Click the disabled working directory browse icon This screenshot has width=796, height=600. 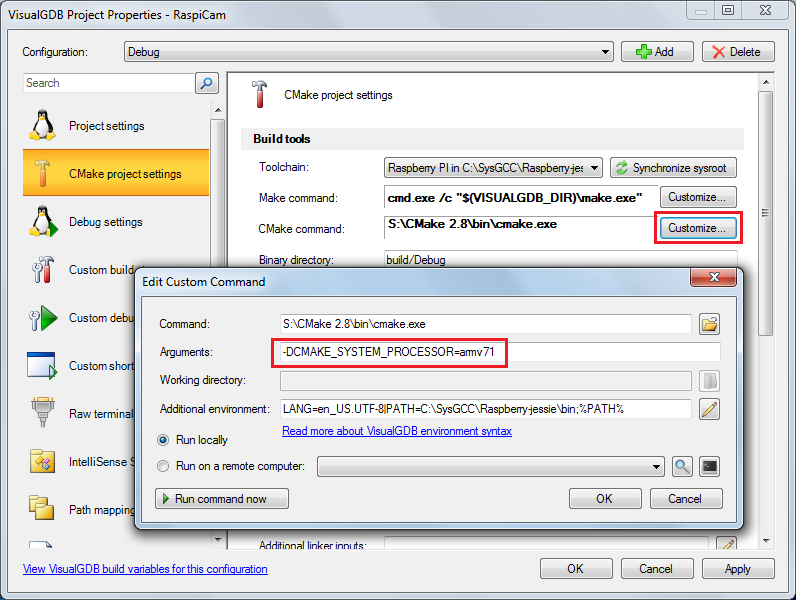click(x=709, y=381)
